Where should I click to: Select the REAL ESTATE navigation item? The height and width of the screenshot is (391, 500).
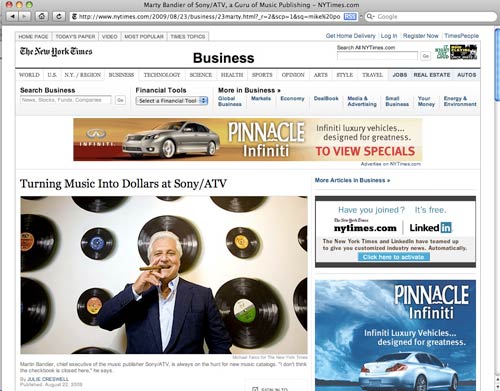click(x=432, y=75)
